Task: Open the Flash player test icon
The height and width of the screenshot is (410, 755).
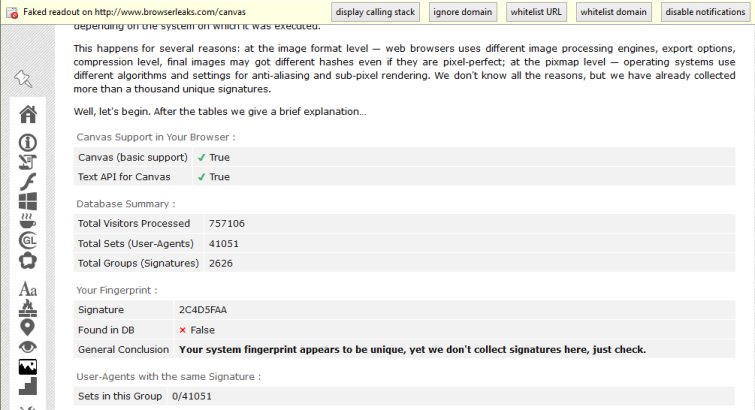Action: point(28,182)
